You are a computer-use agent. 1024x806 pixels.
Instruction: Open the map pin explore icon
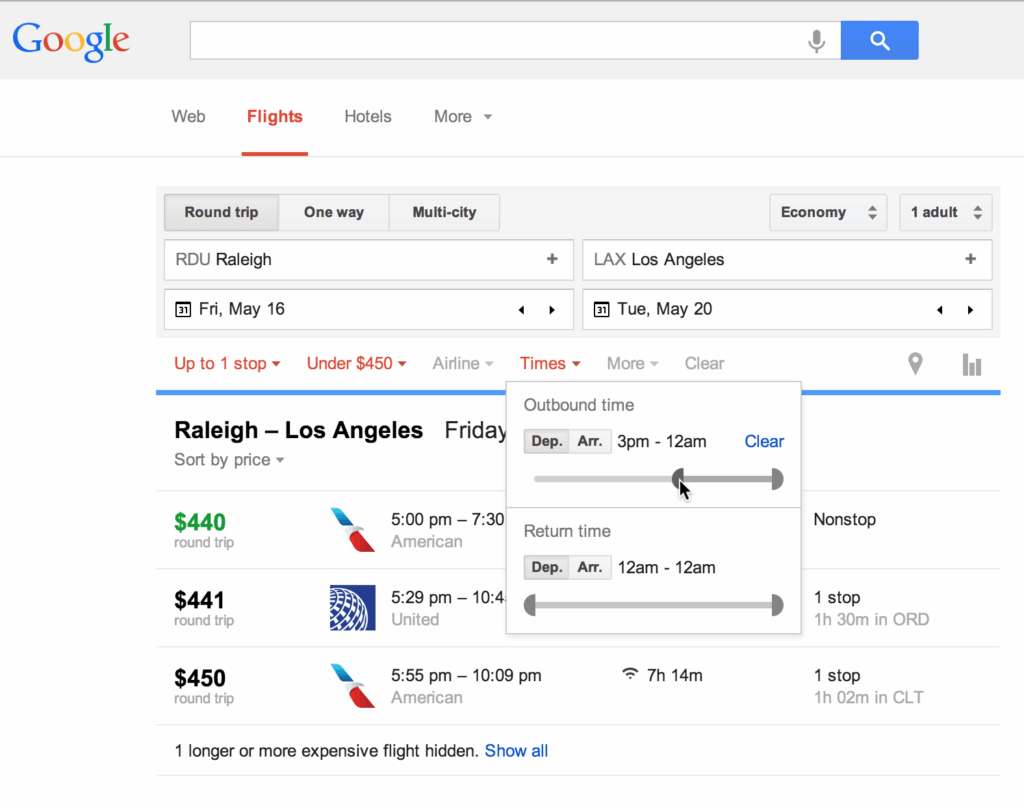click(x=916, y=364)
